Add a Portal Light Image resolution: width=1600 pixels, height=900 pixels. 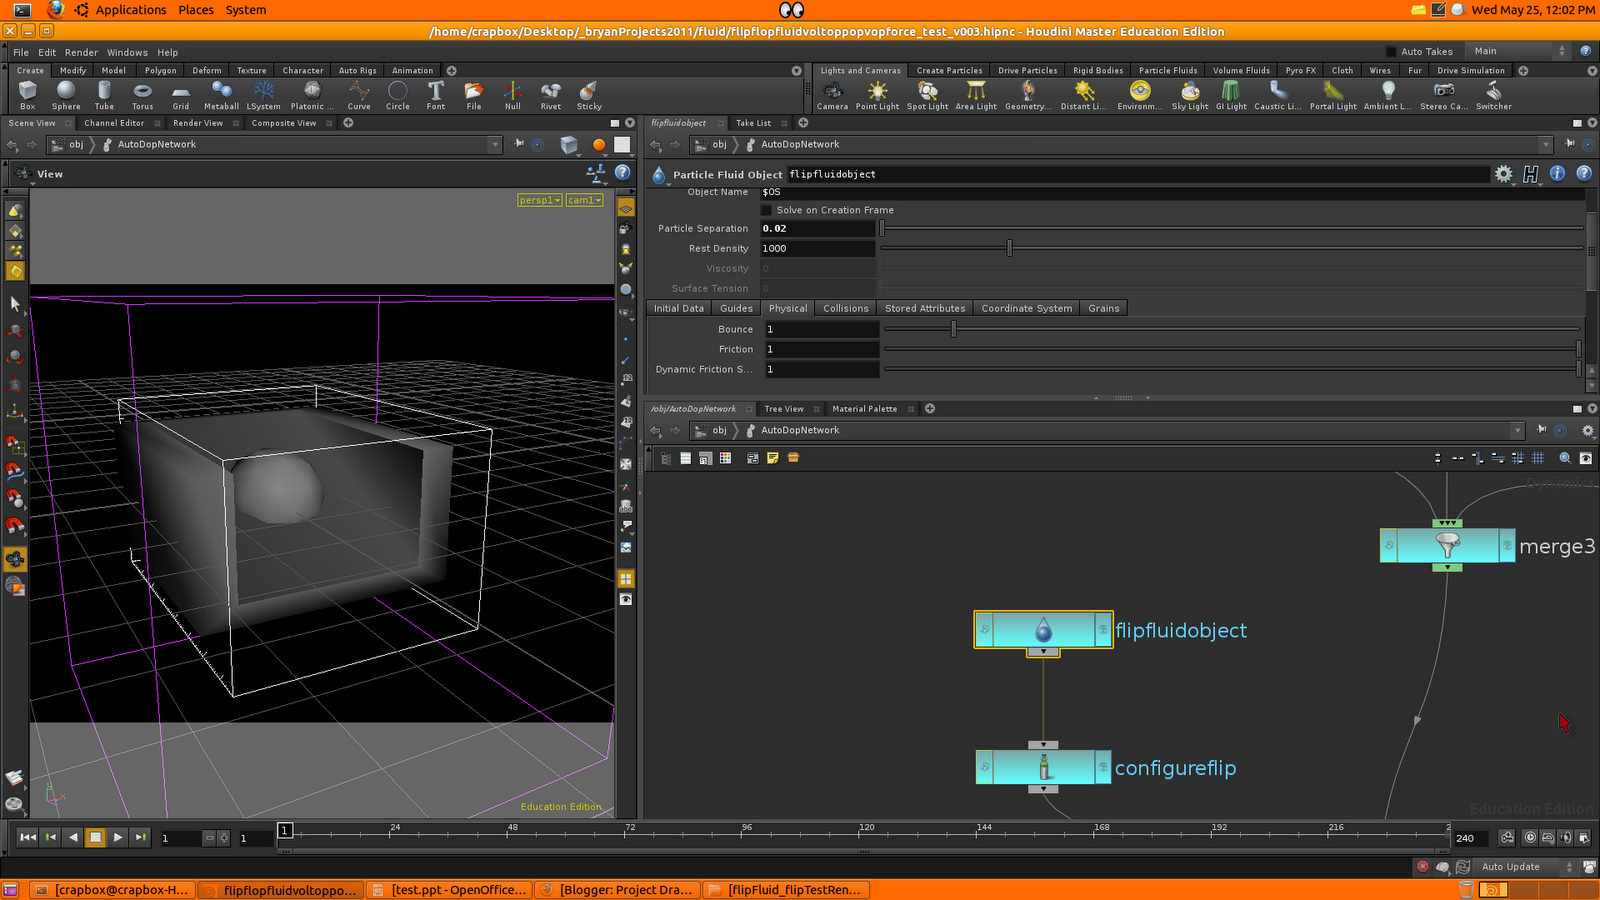1333,95
